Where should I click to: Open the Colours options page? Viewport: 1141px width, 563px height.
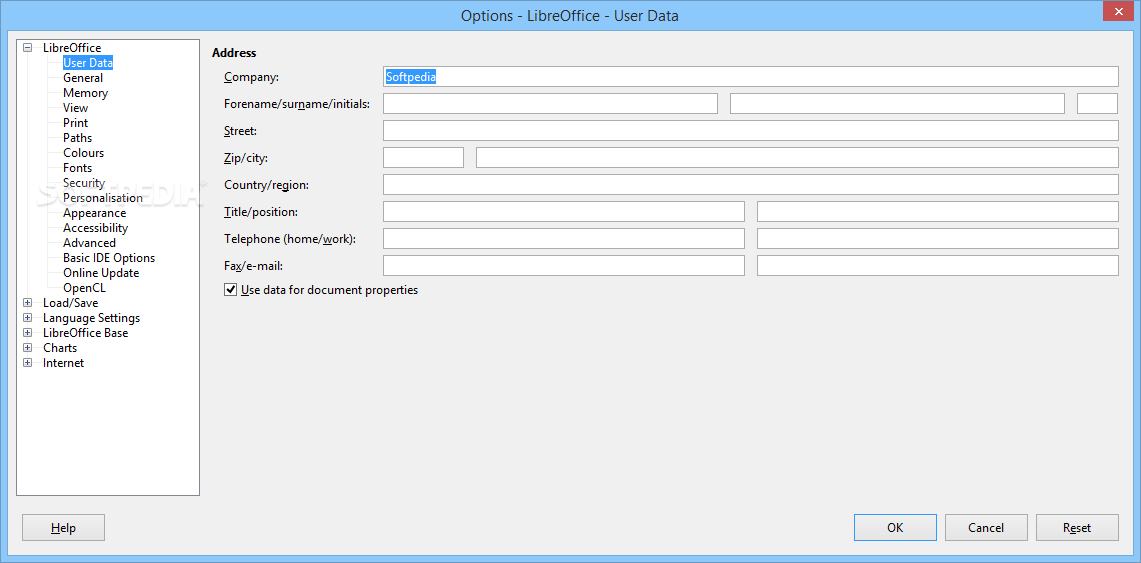(83, 153)
